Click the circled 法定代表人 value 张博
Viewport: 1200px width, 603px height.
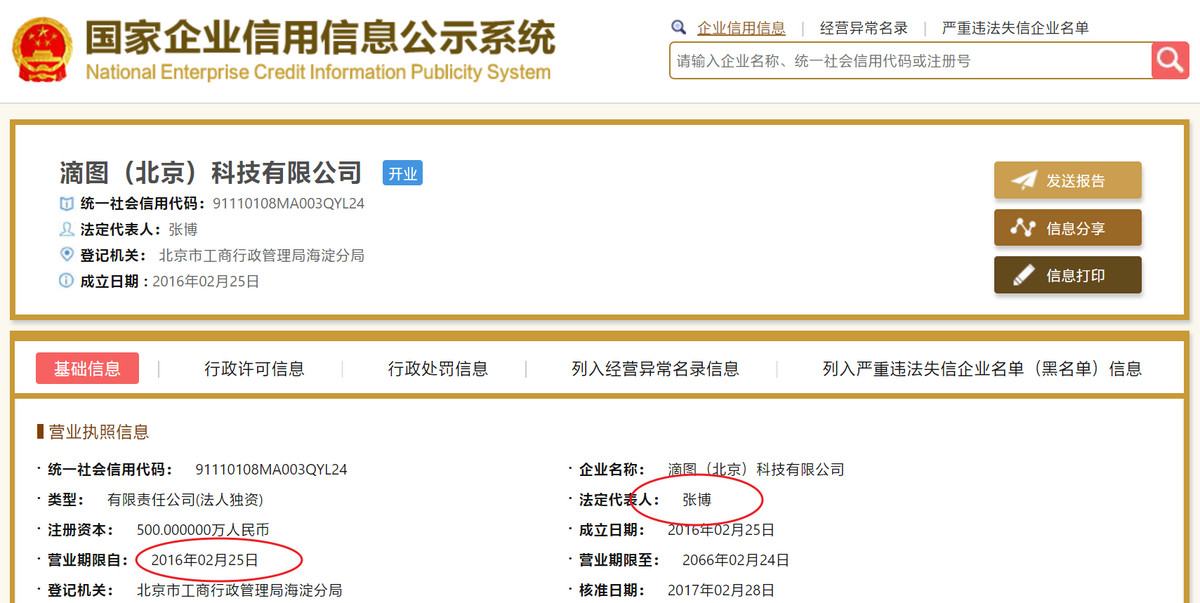697,499
